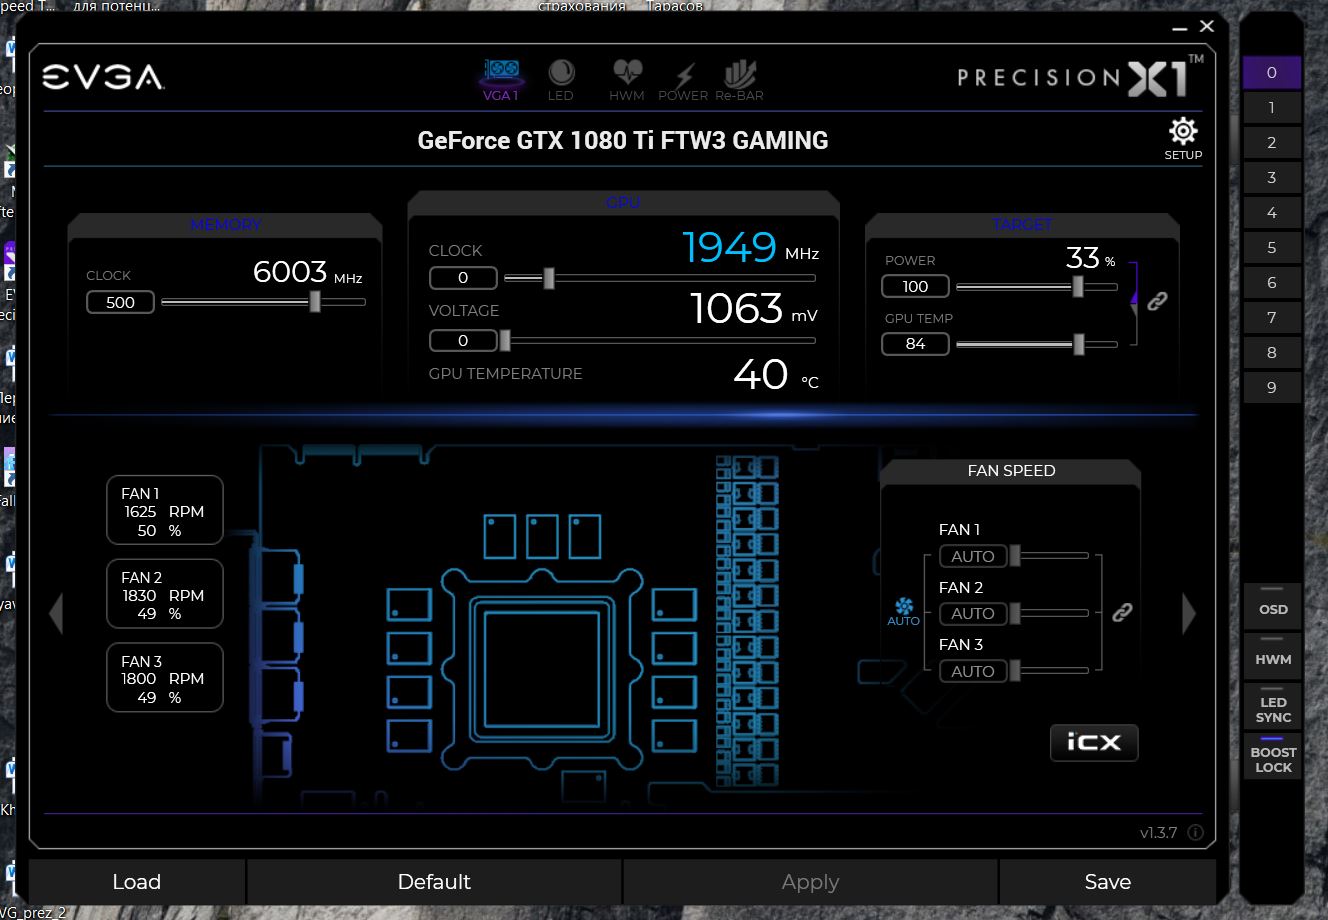Viewport: 1328px width, 920px height.
Task: Click the EVGA logo
Action: (103, 77)
